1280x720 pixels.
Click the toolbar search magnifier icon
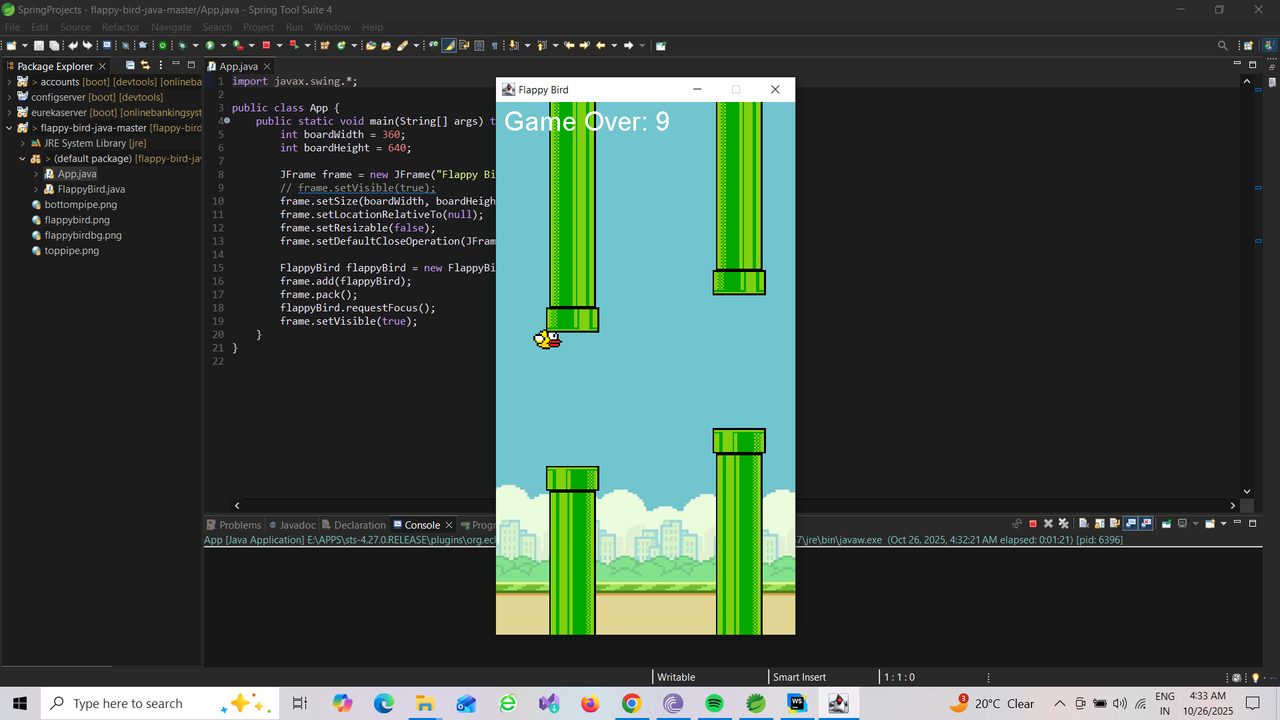tap(1222, 46)
